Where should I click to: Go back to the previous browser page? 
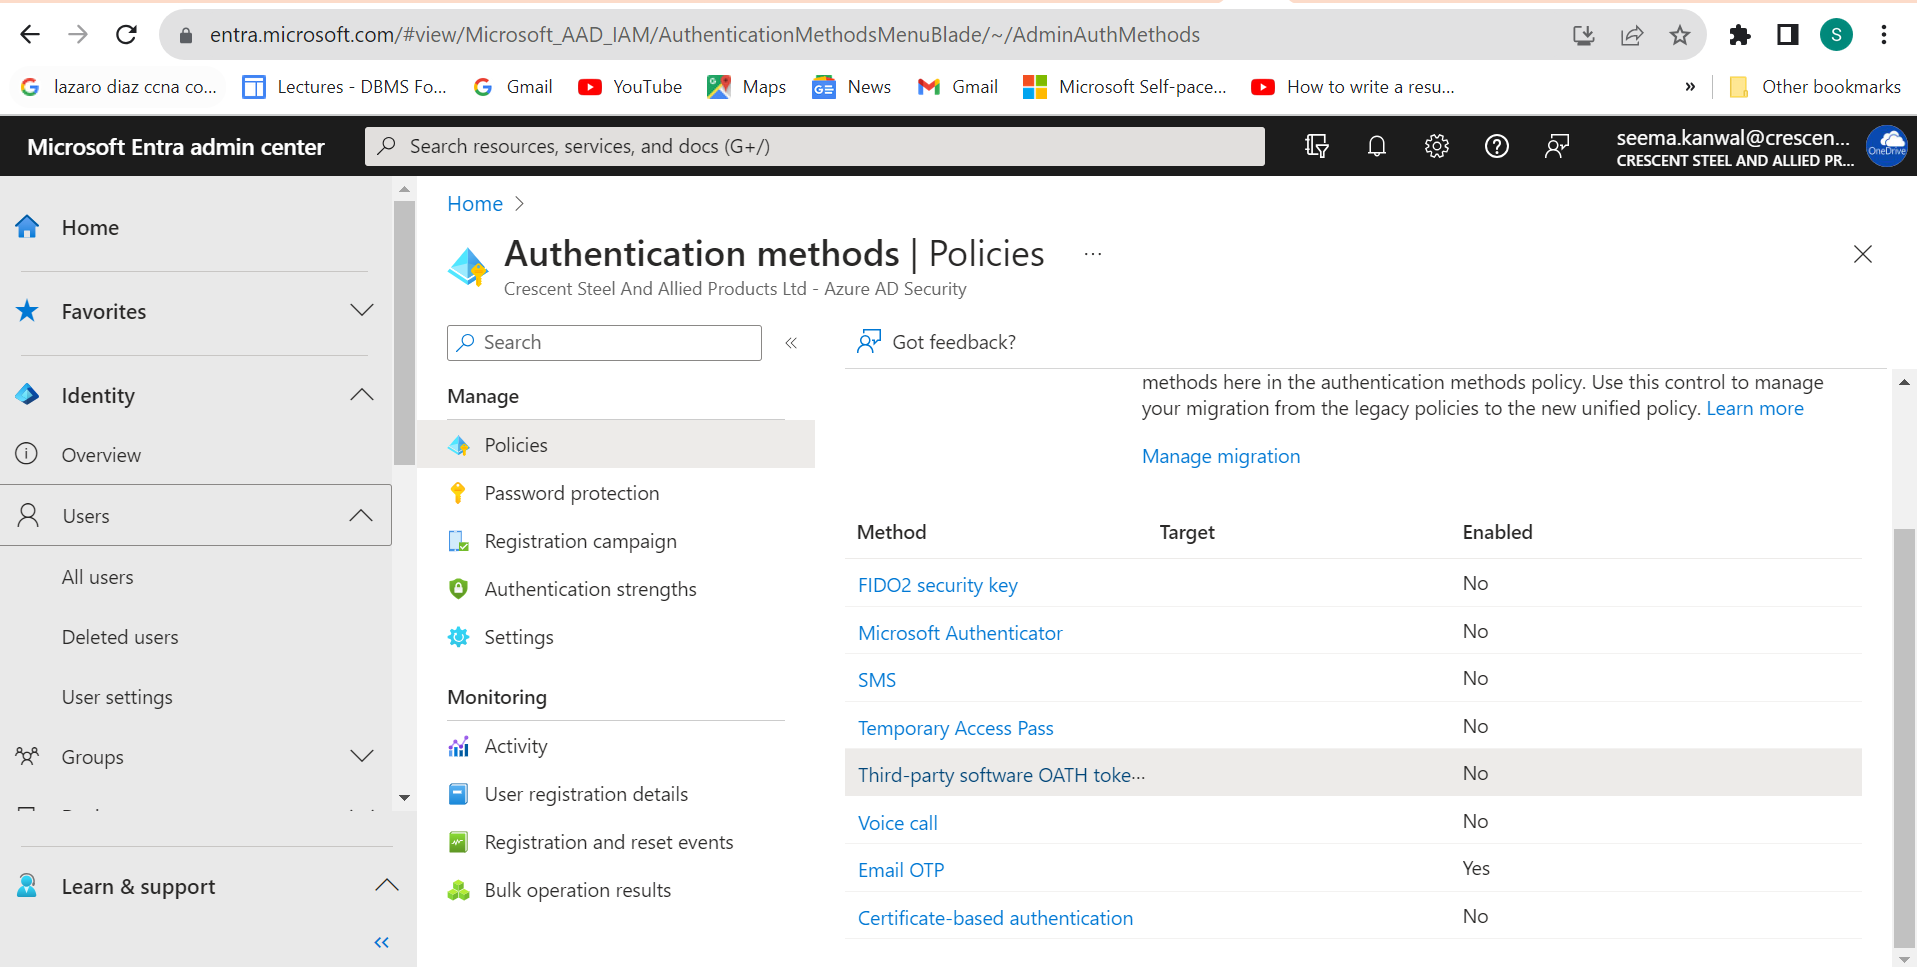click(x=30, y=35)
